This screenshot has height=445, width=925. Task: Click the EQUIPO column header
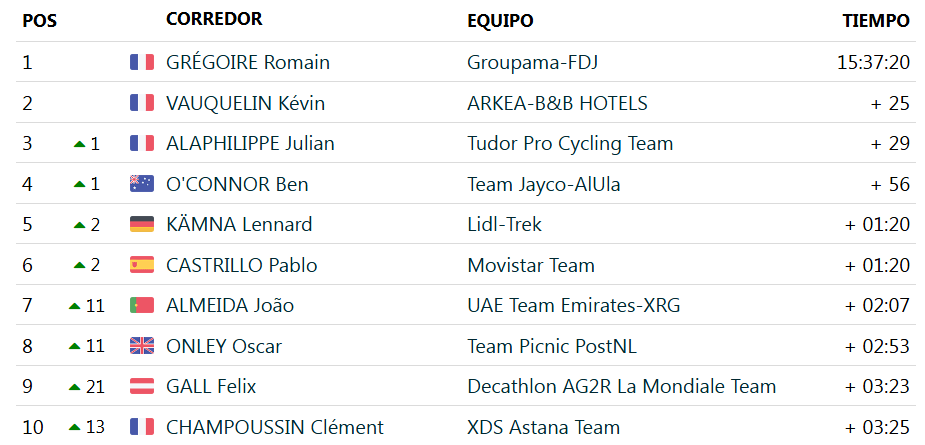[x=500, y=21]
